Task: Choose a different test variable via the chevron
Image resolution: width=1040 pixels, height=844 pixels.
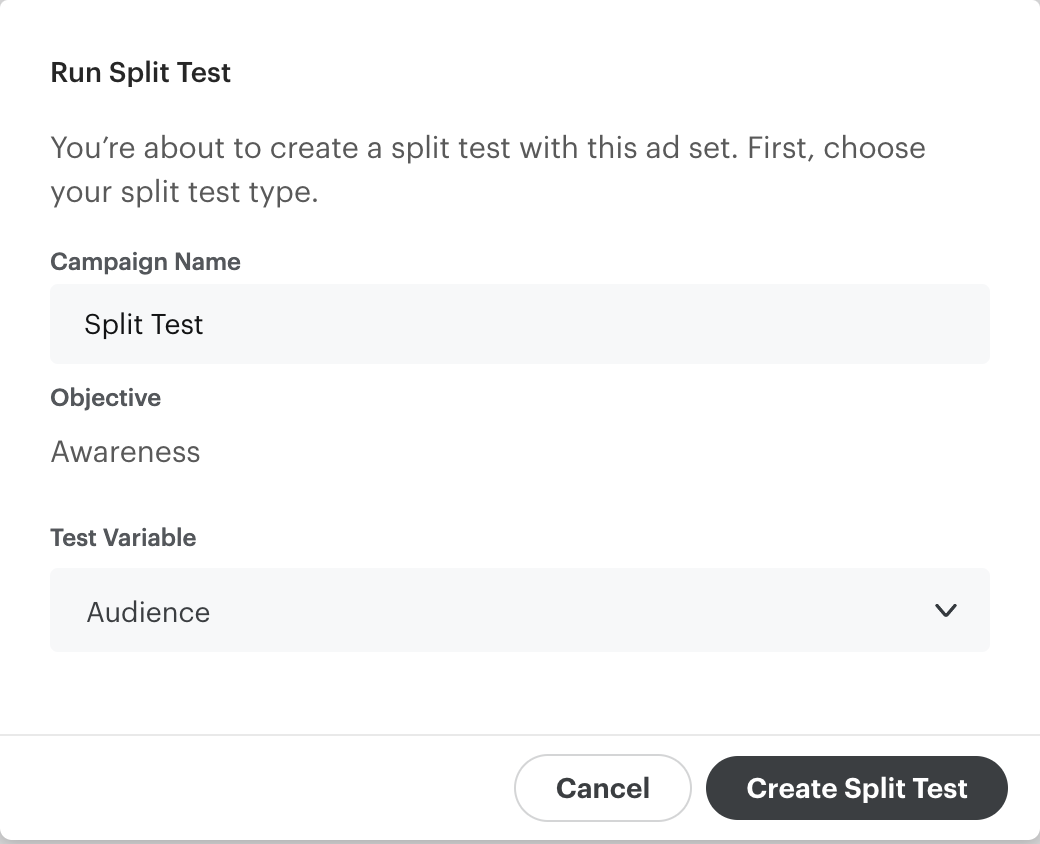Action: click(945, 610)
